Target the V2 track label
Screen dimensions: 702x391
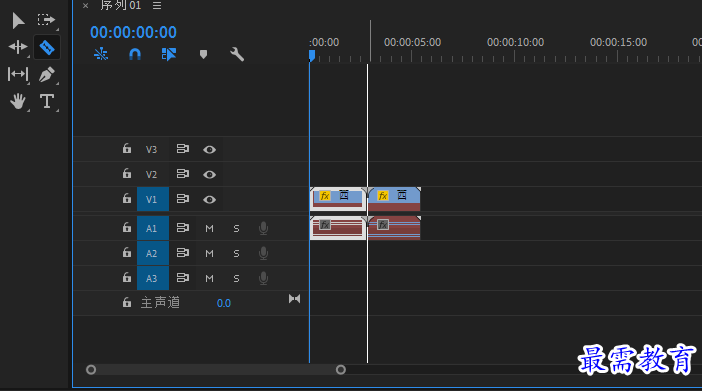pyautogui.click(x=151, y=174)
